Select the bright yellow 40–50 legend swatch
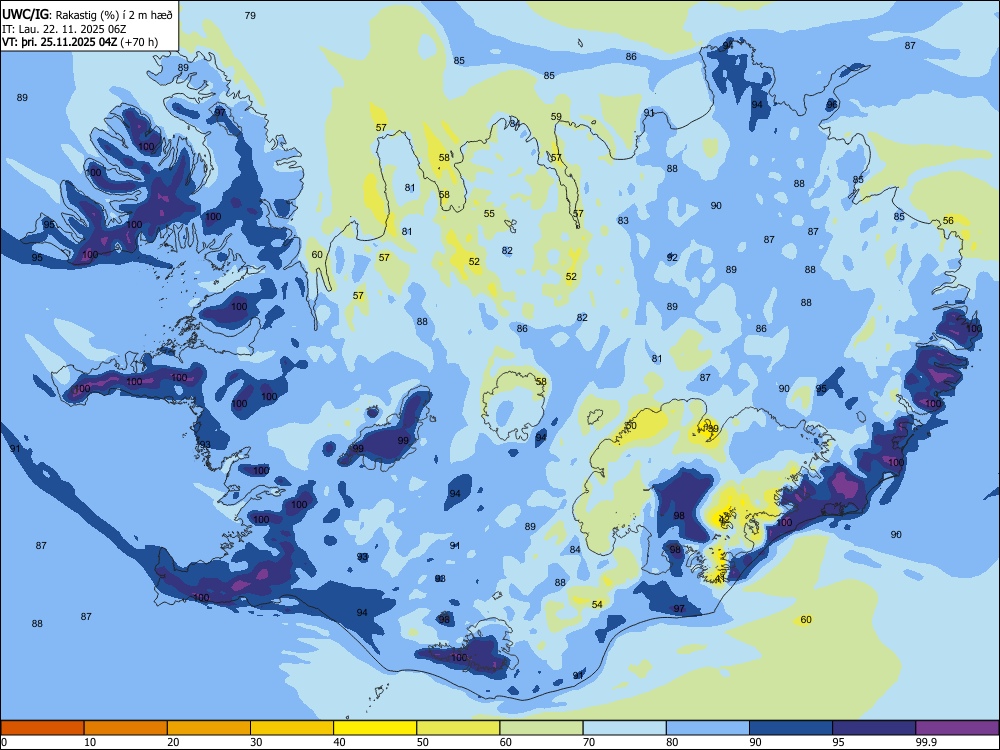 tap(375, 728)
